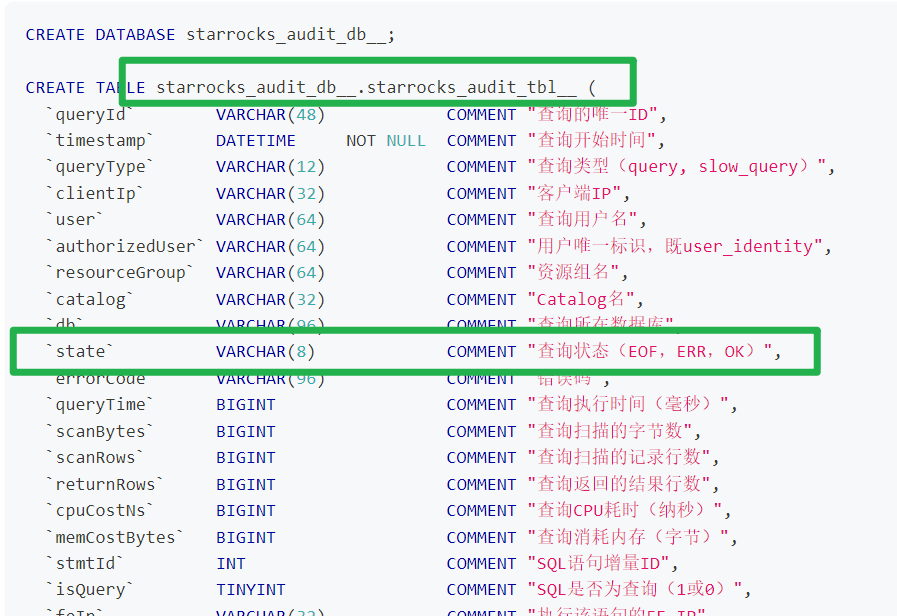Click the `queryId` column name
The height and width of the screenshot is (616, 897).
coord(89,114)
